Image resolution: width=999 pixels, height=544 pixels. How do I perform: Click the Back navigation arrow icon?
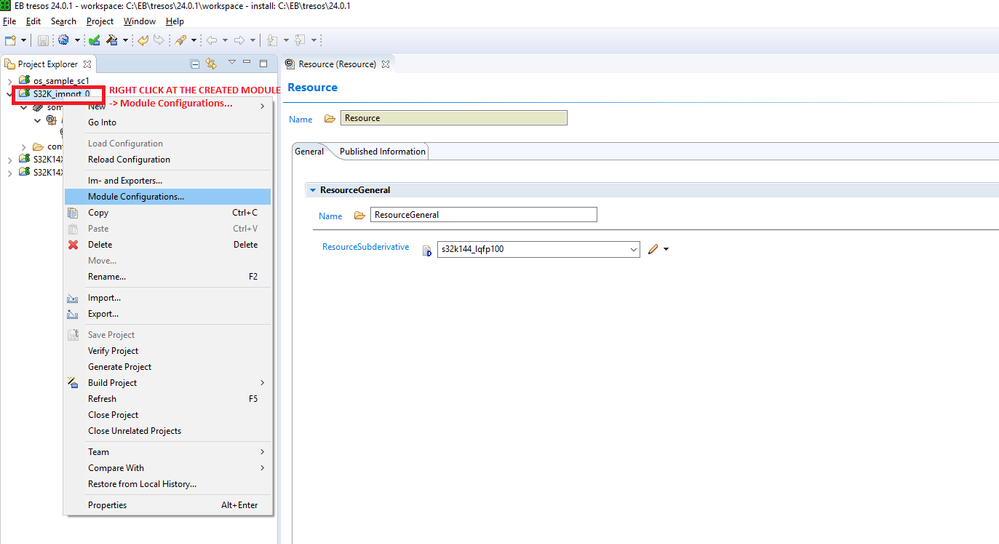pyautogui.click(x=212, y=40)
